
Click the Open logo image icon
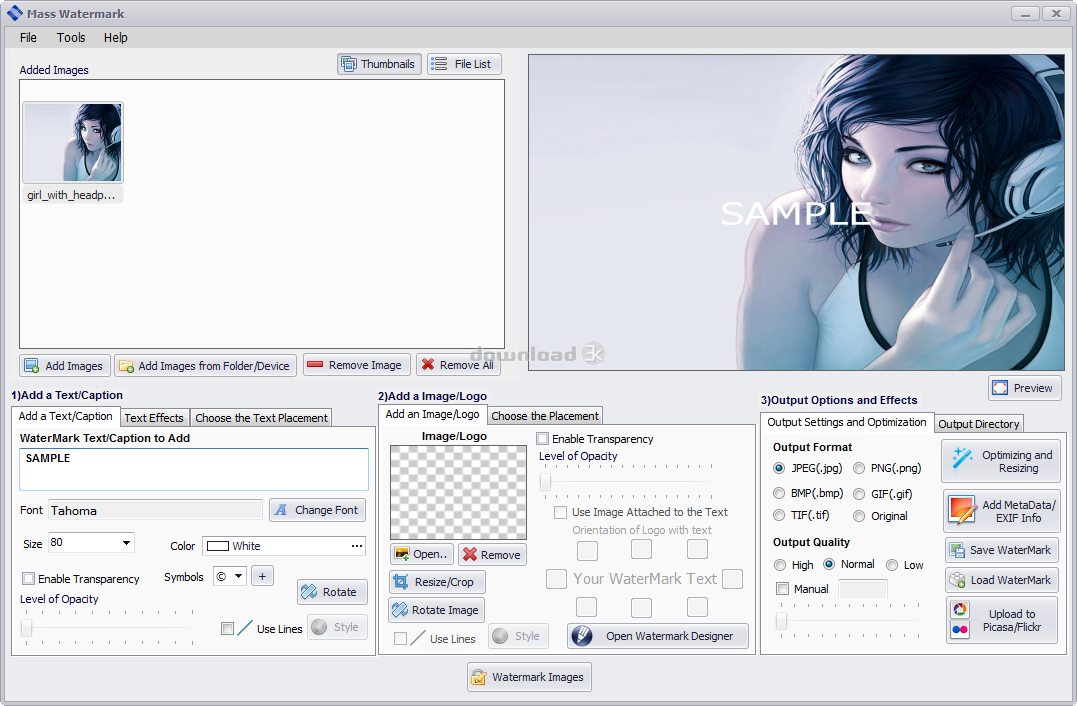pyautogui.click(x=402, y=554)
